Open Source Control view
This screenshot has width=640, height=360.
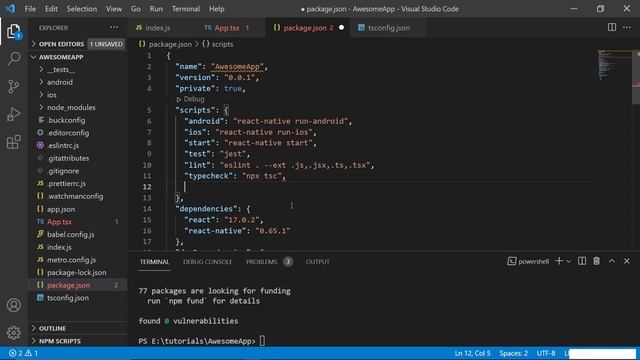(13, 86)
